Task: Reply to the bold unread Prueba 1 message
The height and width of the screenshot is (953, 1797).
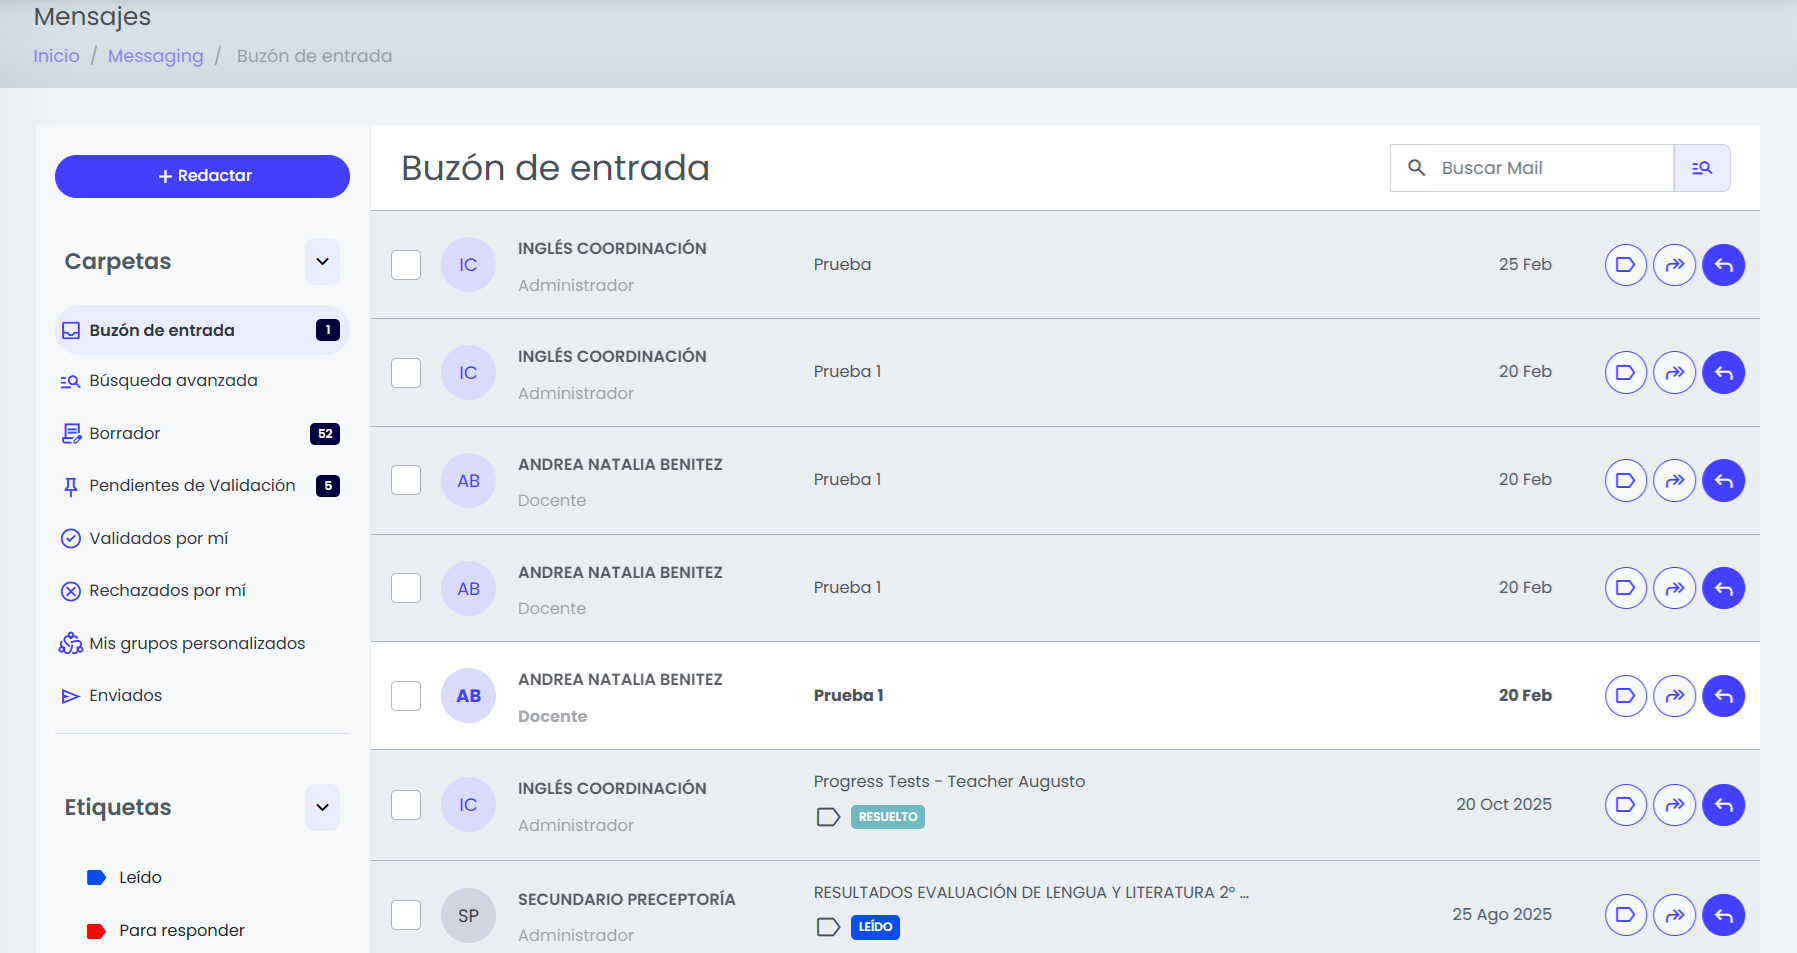Action: pyautogui.click(x=1724, y=696)
